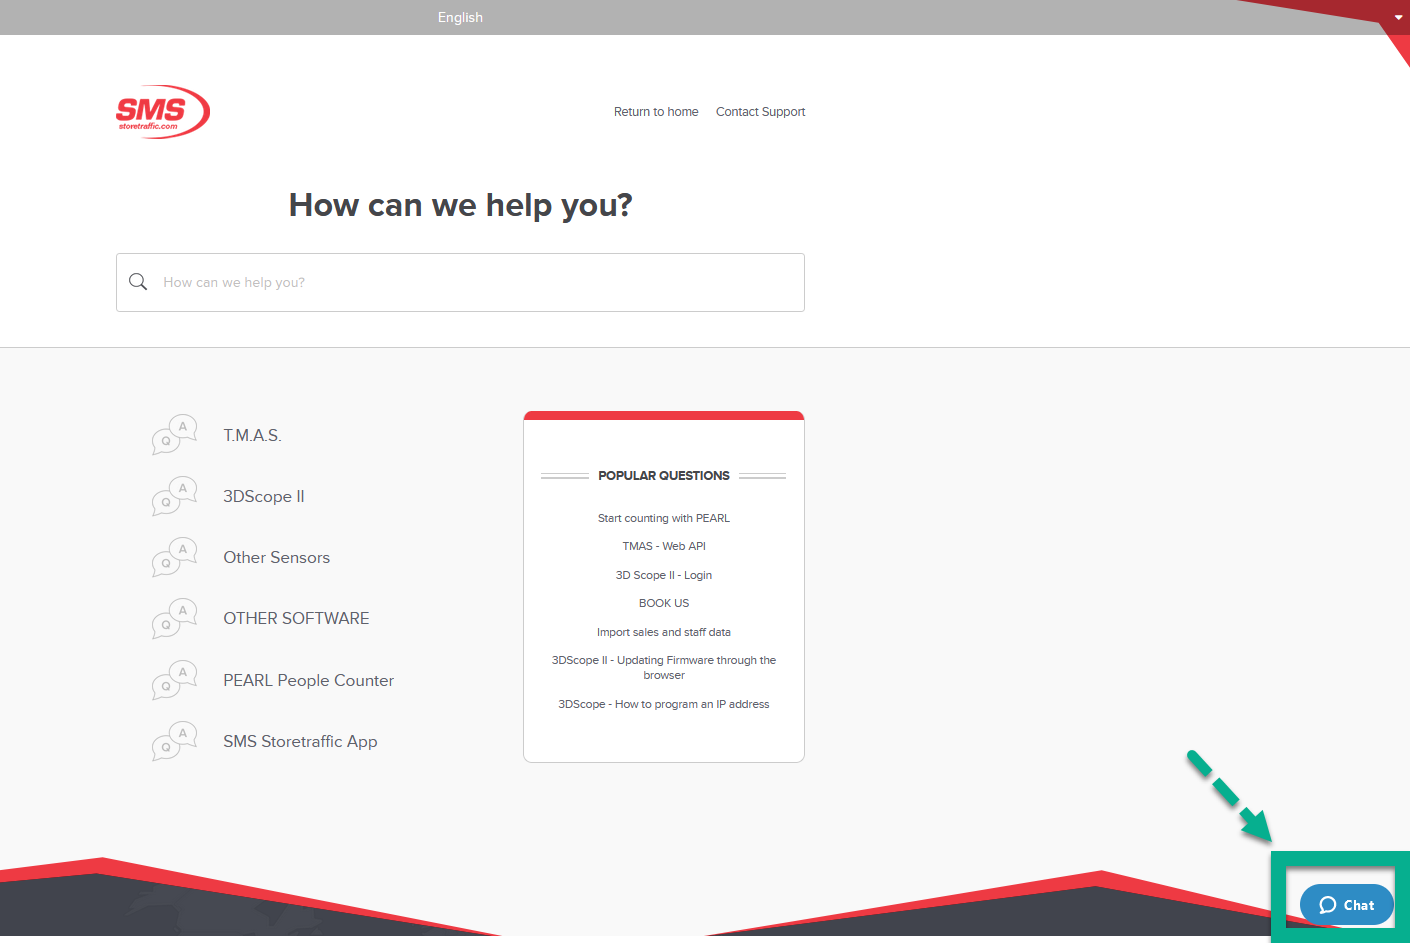Open 'TMAS - Web API' question
Screen dimensions: 1410x943
664,546
